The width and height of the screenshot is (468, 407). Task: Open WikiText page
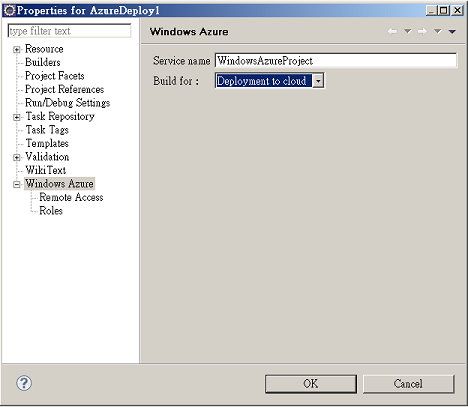click(46, 170)
